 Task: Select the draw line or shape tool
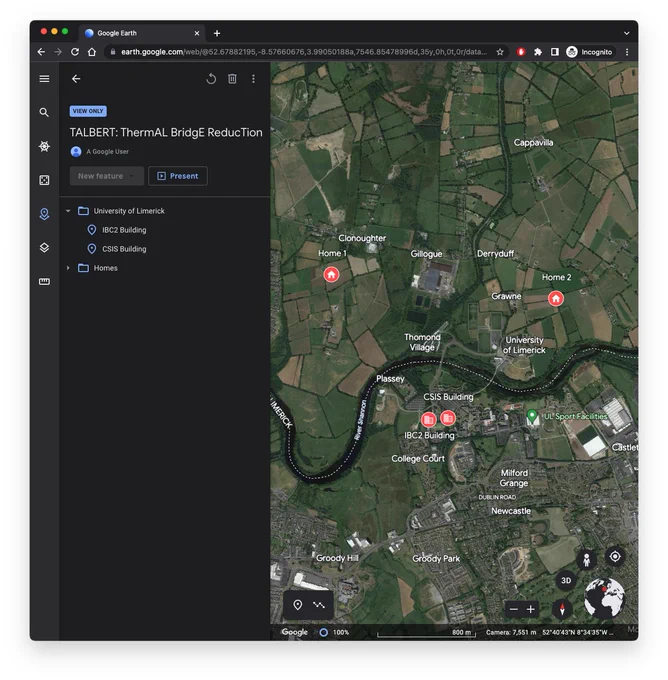coord(319,605)
